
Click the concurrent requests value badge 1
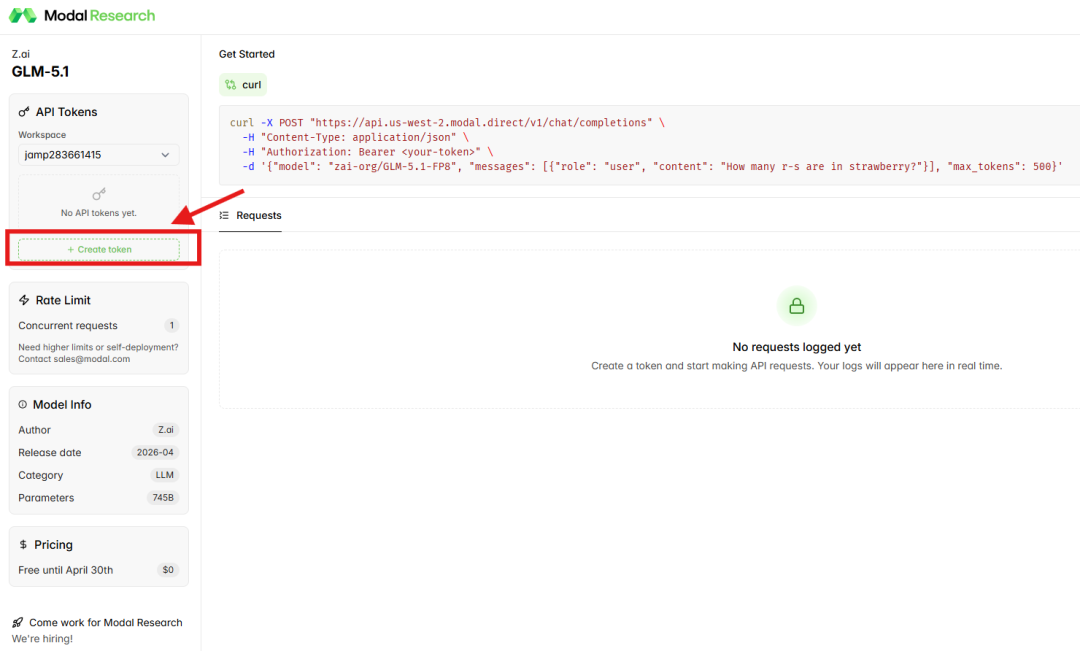(x=172, y=325)
